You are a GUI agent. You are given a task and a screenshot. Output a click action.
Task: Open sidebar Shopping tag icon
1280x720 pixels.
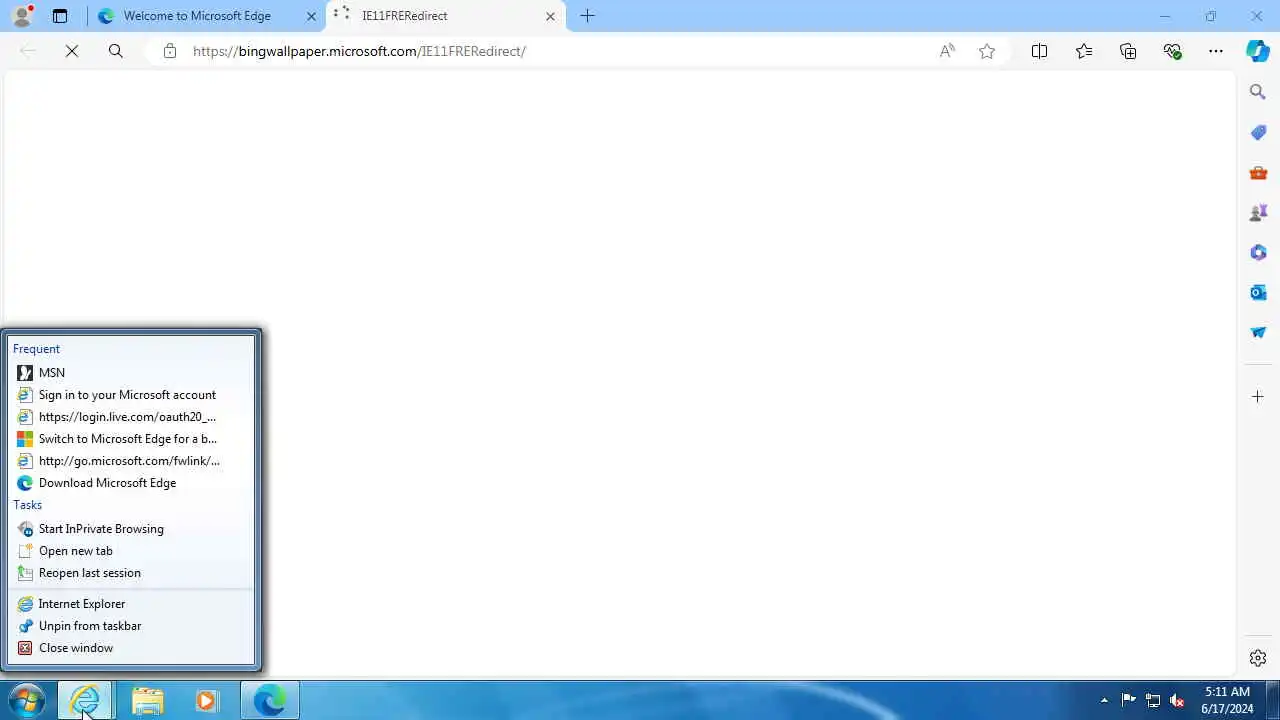pos(1258,133)
